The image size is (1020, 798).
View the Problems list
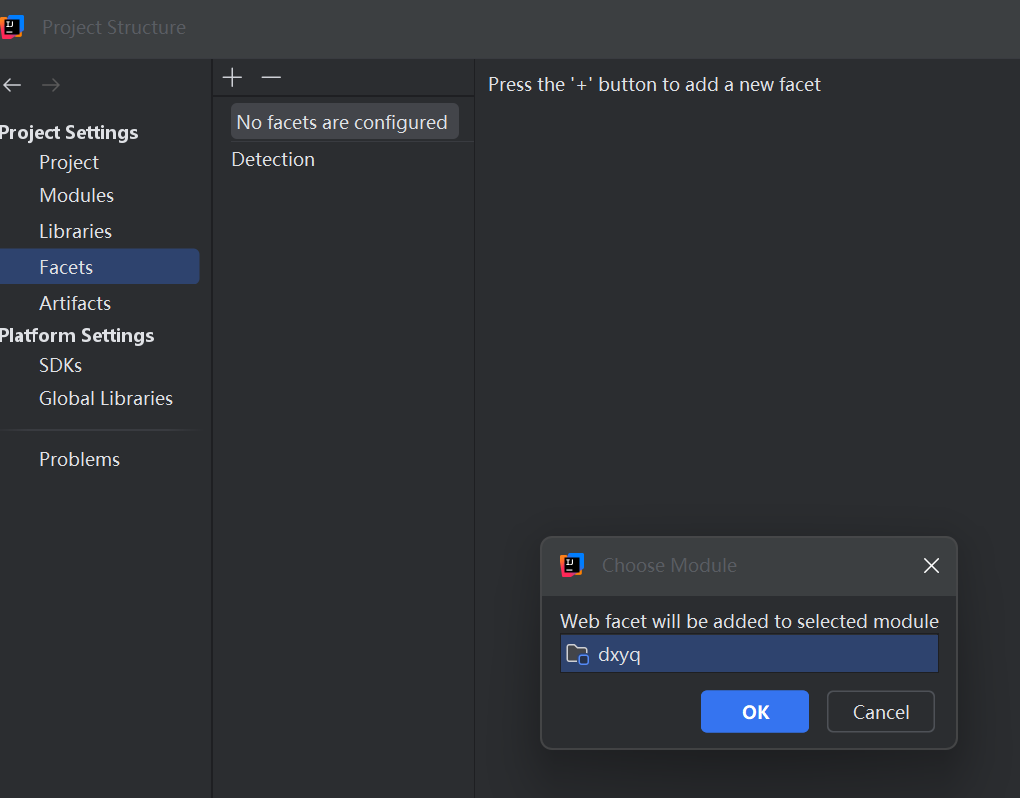(79, 459)
